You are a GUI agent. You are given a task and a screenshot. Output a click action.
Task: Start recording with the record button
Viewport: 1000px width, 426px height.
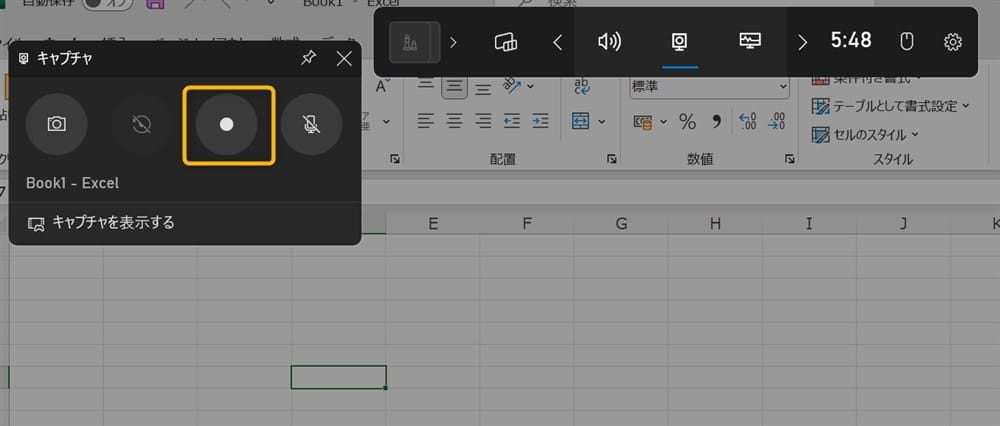click(226, 125)
